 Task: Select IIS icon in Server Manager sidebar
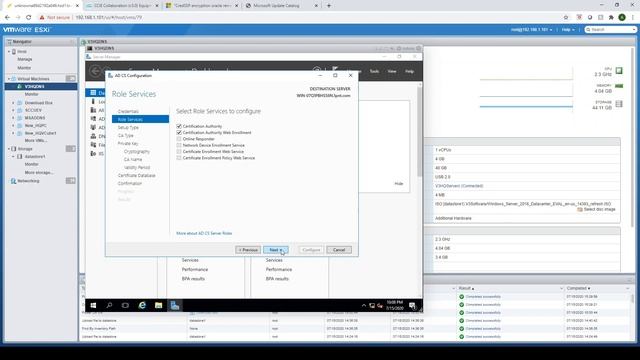[x=93, y=153]
